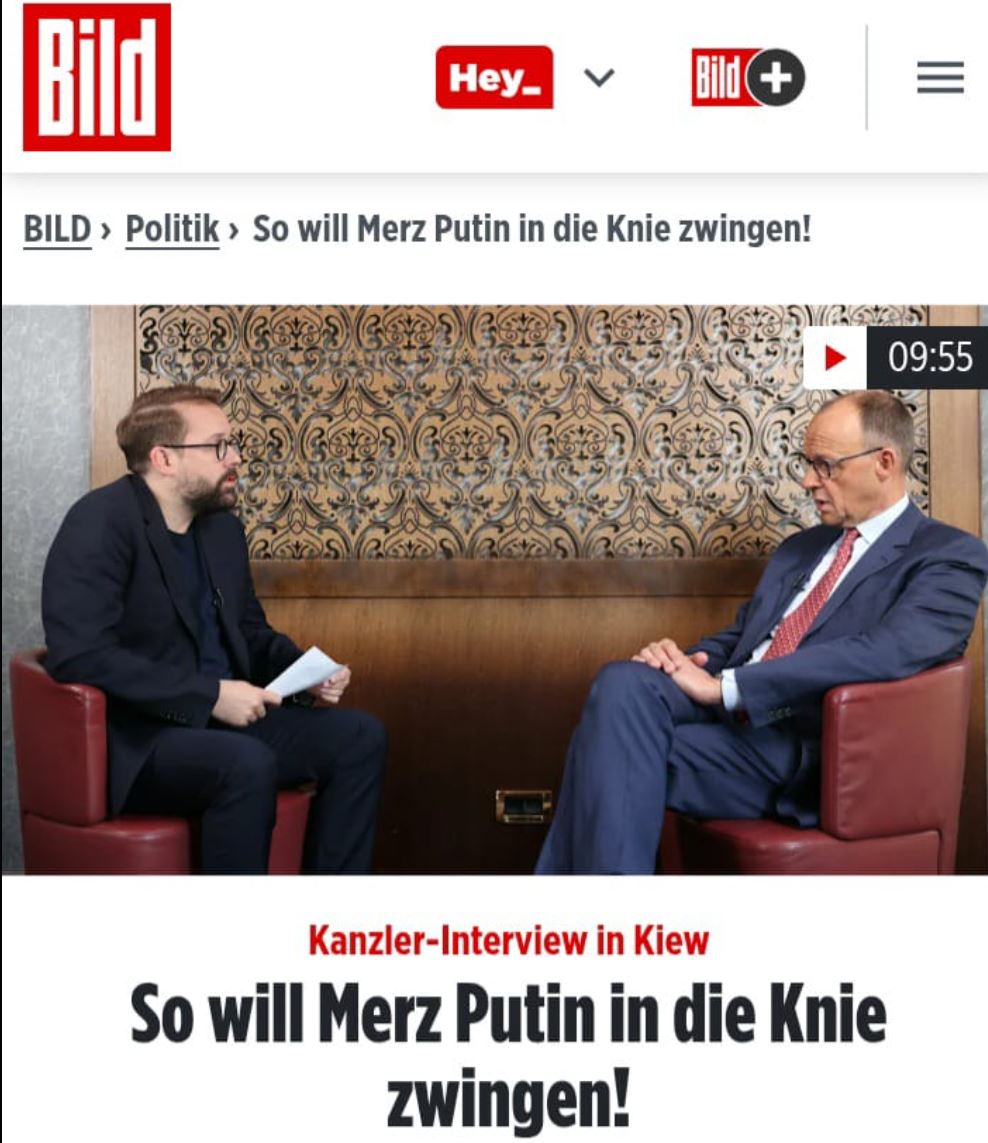Click the breadcrumb arrow after BILD
This screenshot has width=988, height=1143.
click(x=107, y=230)
